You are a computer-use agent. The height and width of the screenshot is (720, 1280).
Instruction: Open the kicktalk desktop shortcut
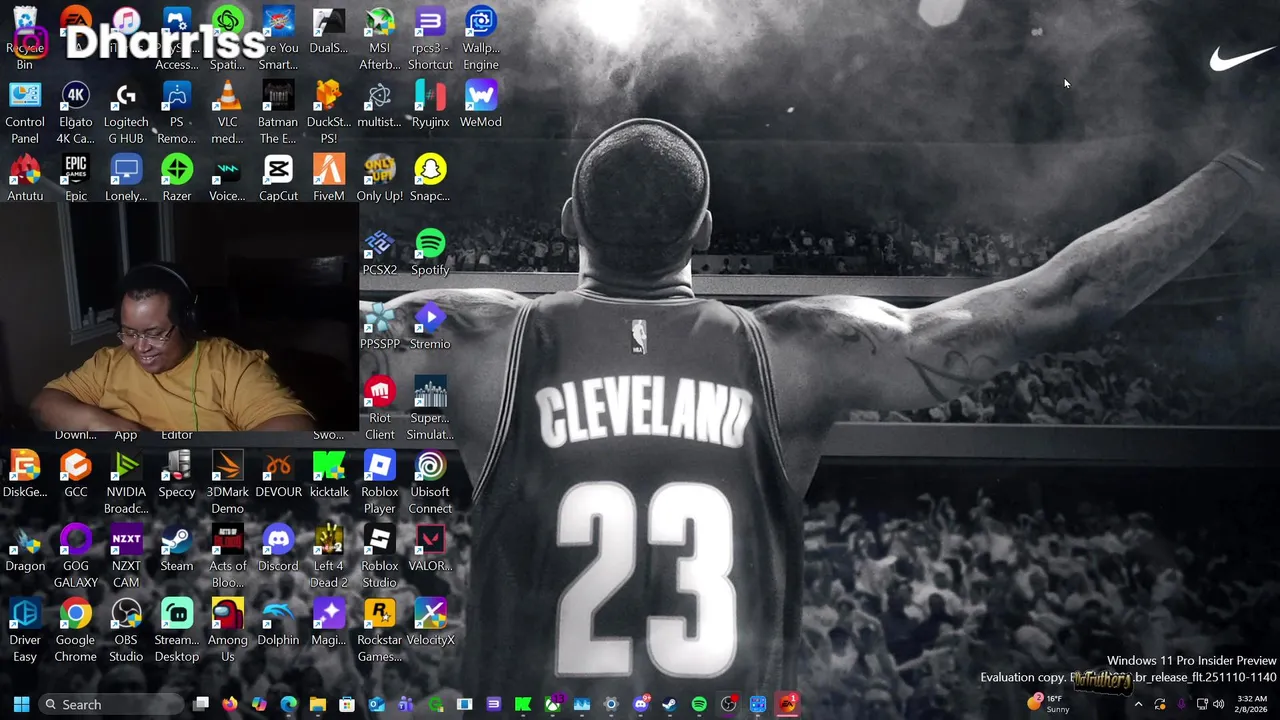pyautogui.click(x=329, y=474)
